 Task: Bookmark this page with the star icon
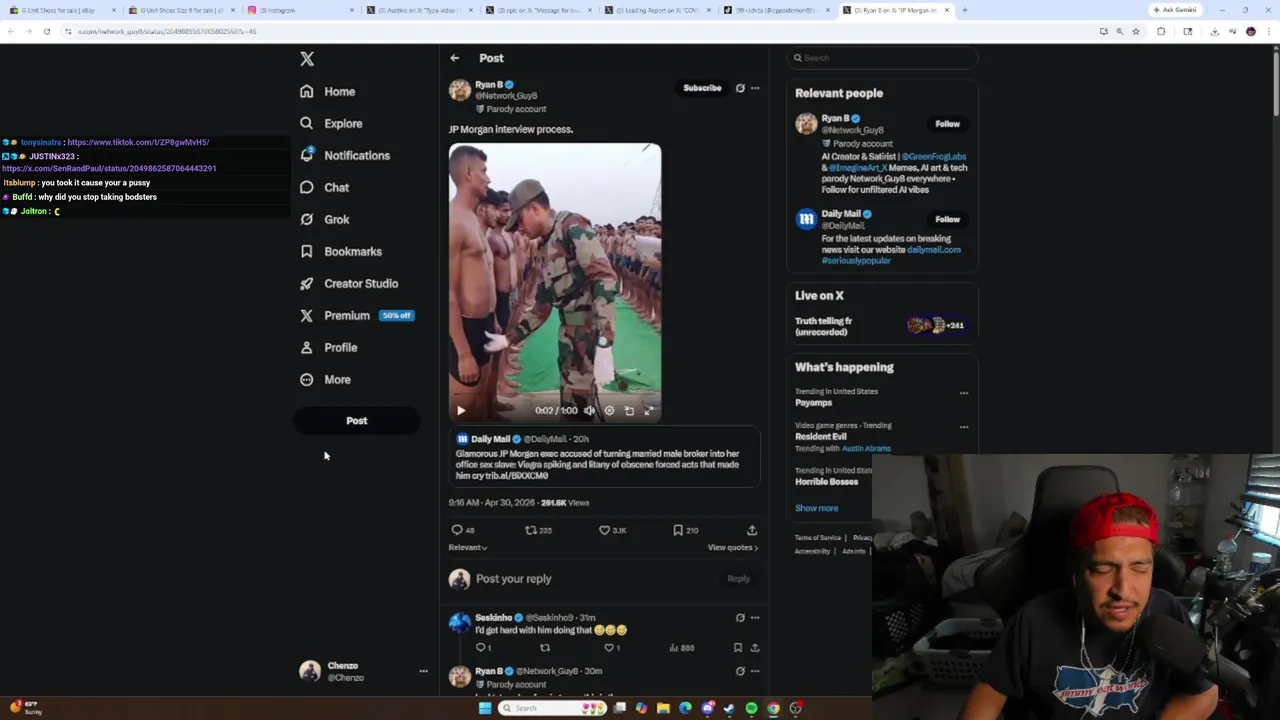(1136, 31)
